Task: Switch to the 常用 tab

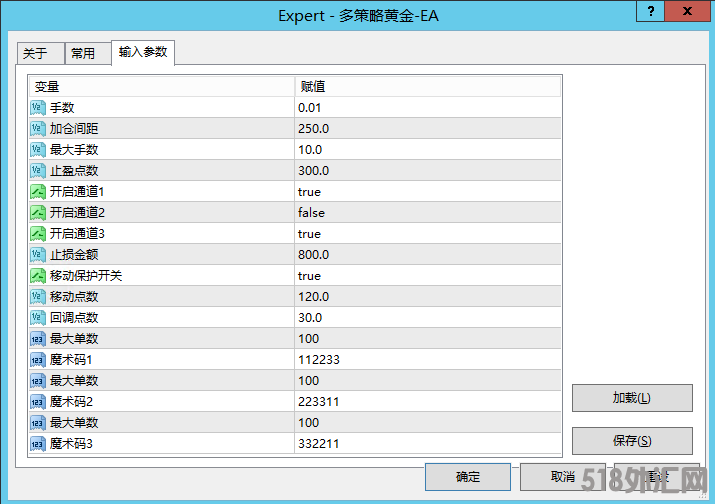Action: 83,54
